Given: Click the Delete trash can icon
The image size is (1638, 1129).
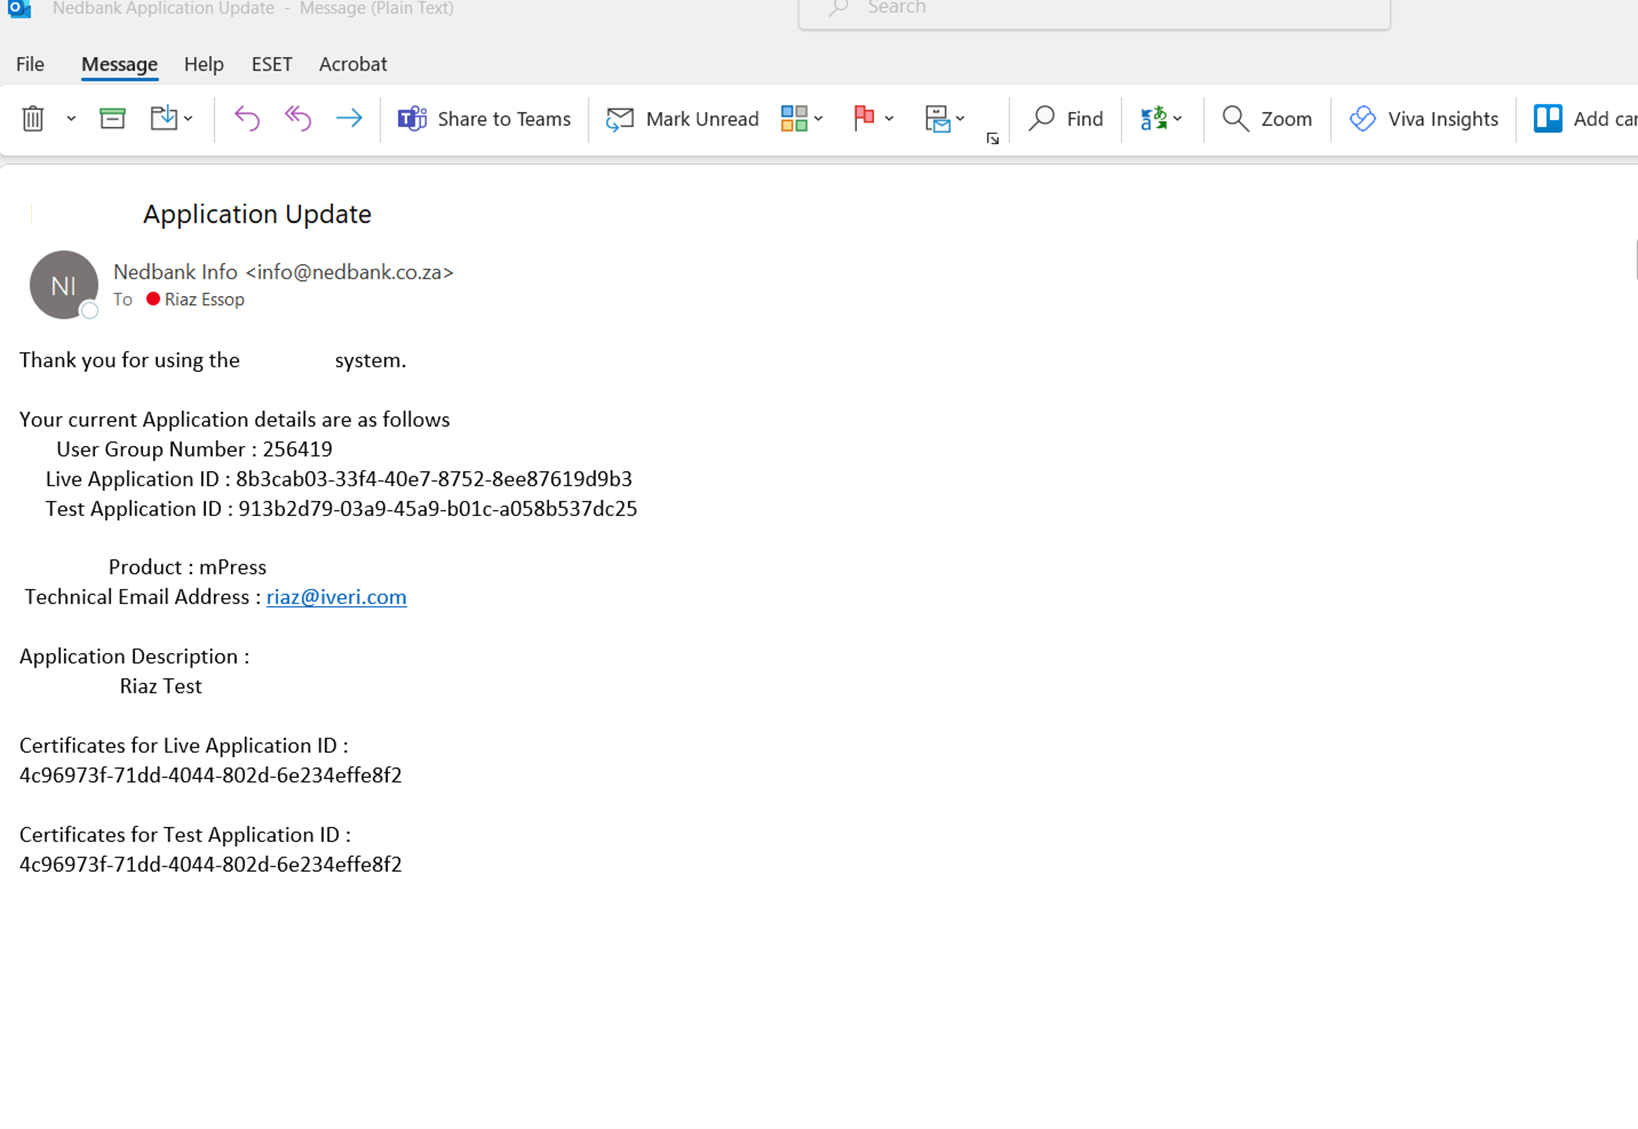Looking at the screenshot, I should pos(33,118).
